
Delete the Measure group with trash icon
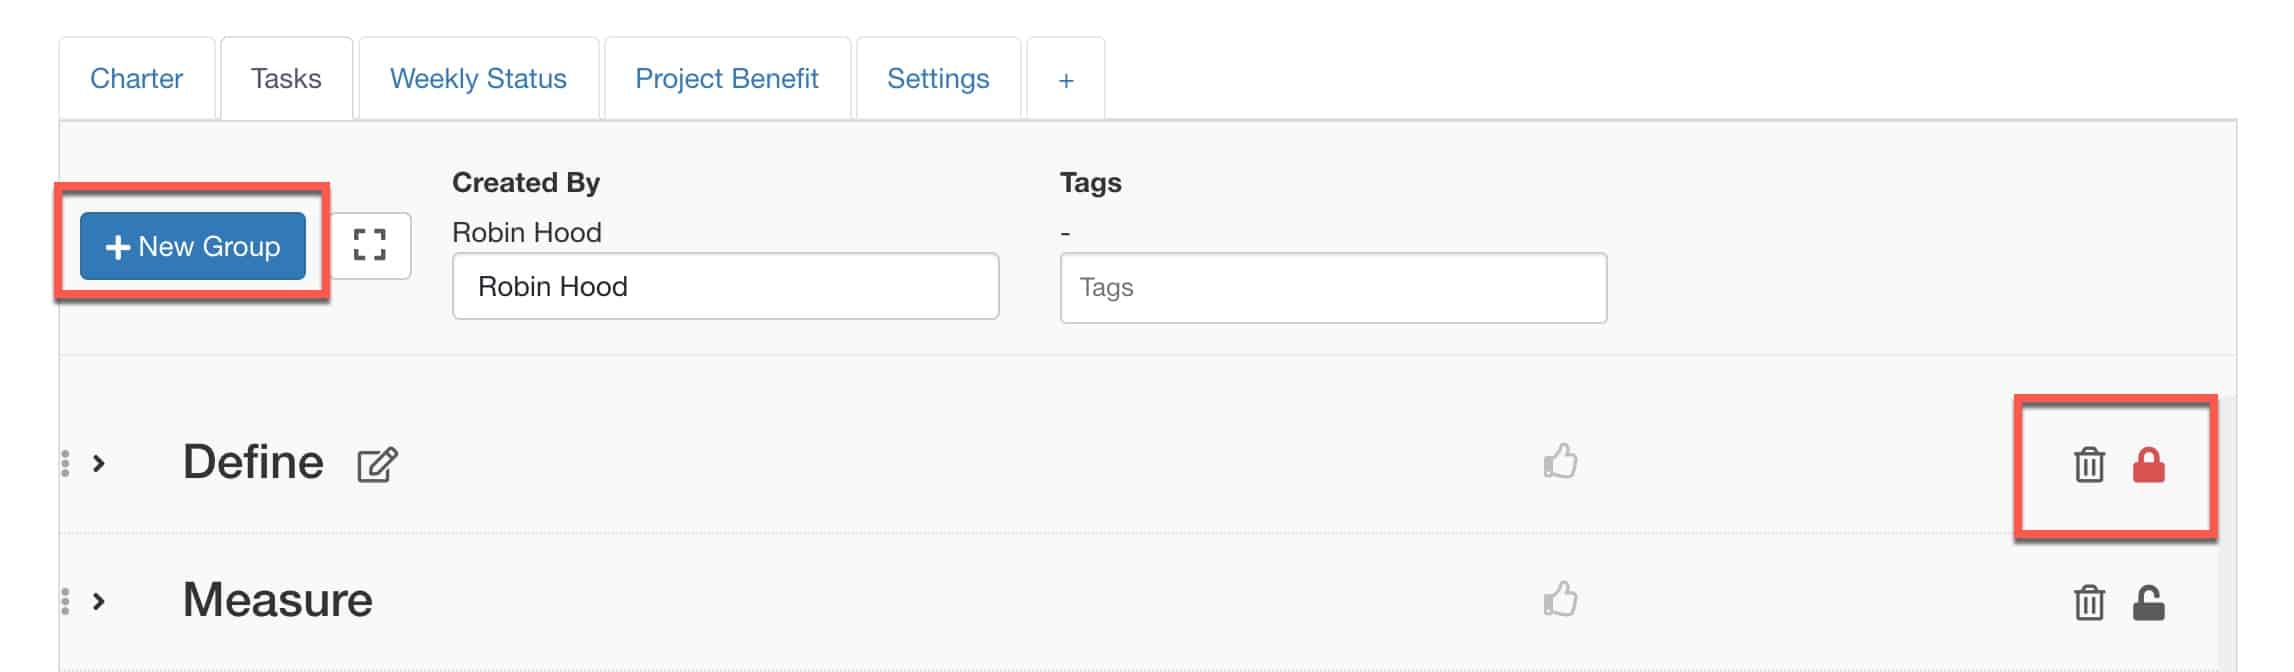2089,603
